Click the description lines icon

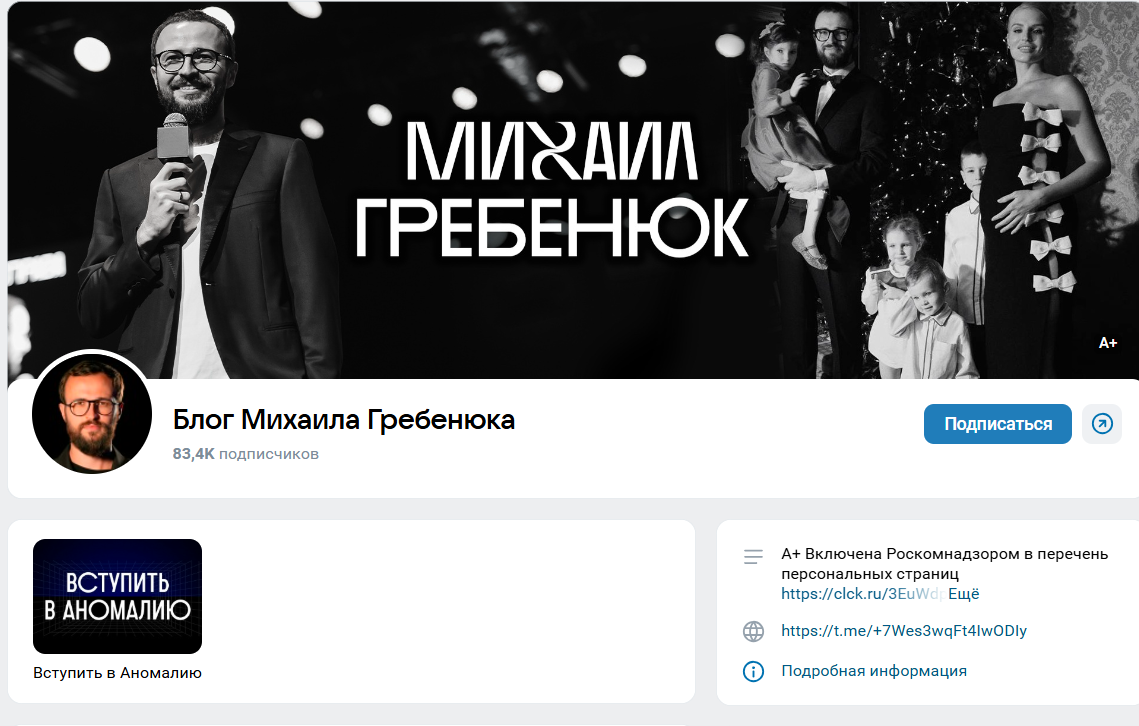(753, 557)
